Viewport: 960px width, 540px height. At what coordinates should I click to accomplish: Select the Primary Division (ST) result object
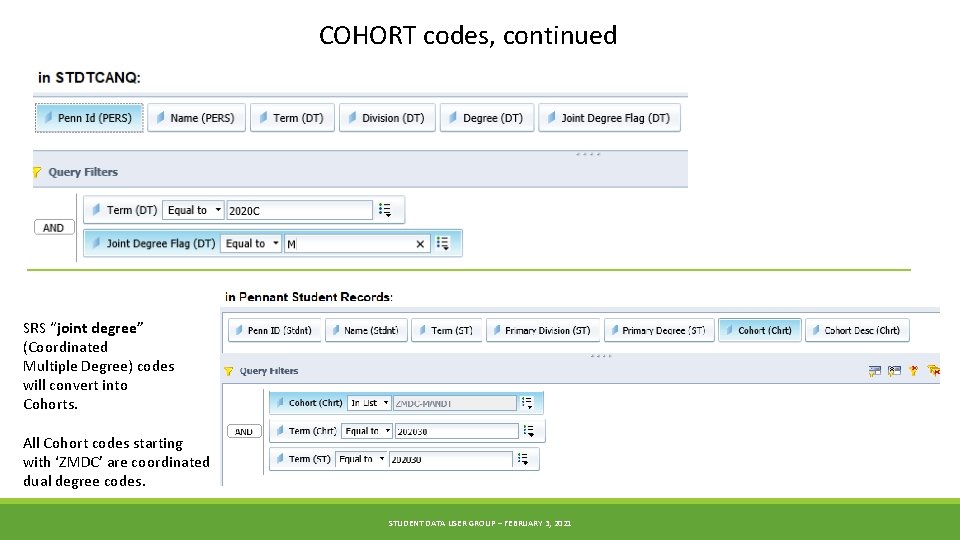pos(543,330)
